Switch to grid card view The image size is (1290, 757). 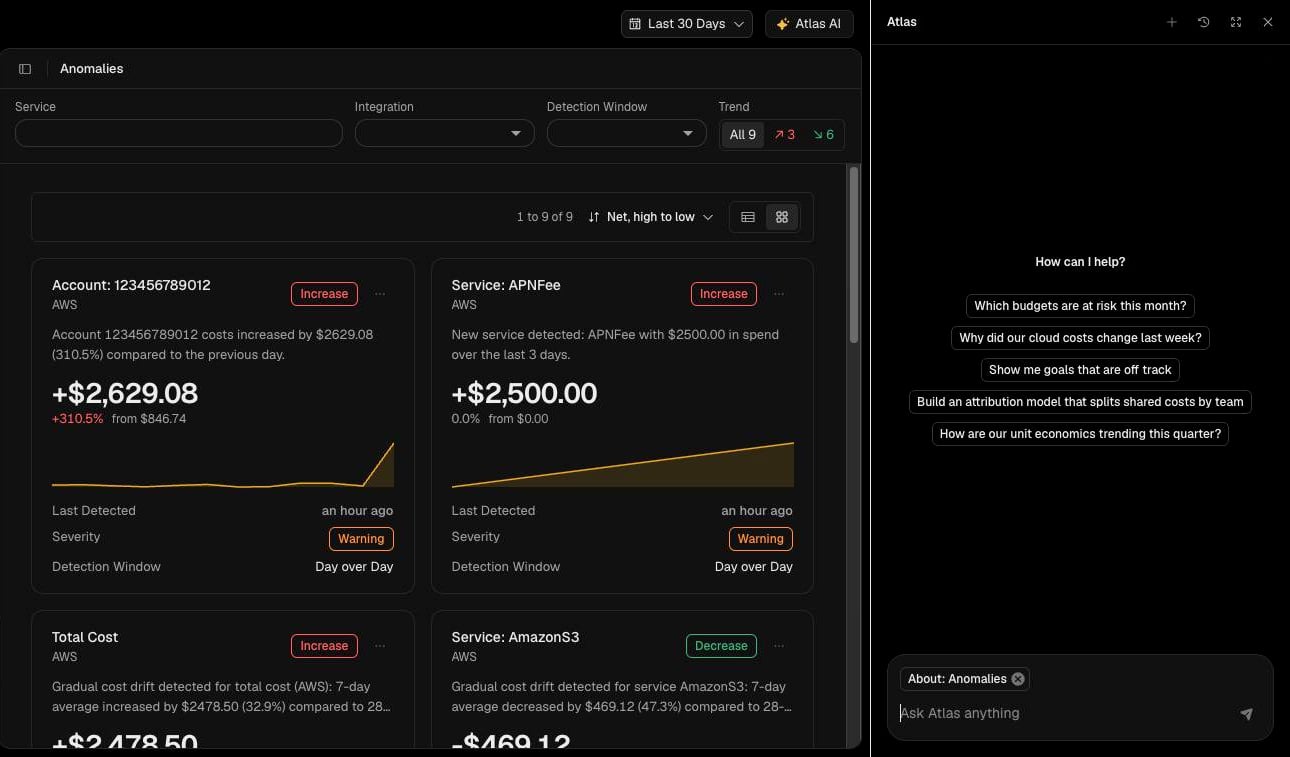pyautogui.click(x=782, y=217)
